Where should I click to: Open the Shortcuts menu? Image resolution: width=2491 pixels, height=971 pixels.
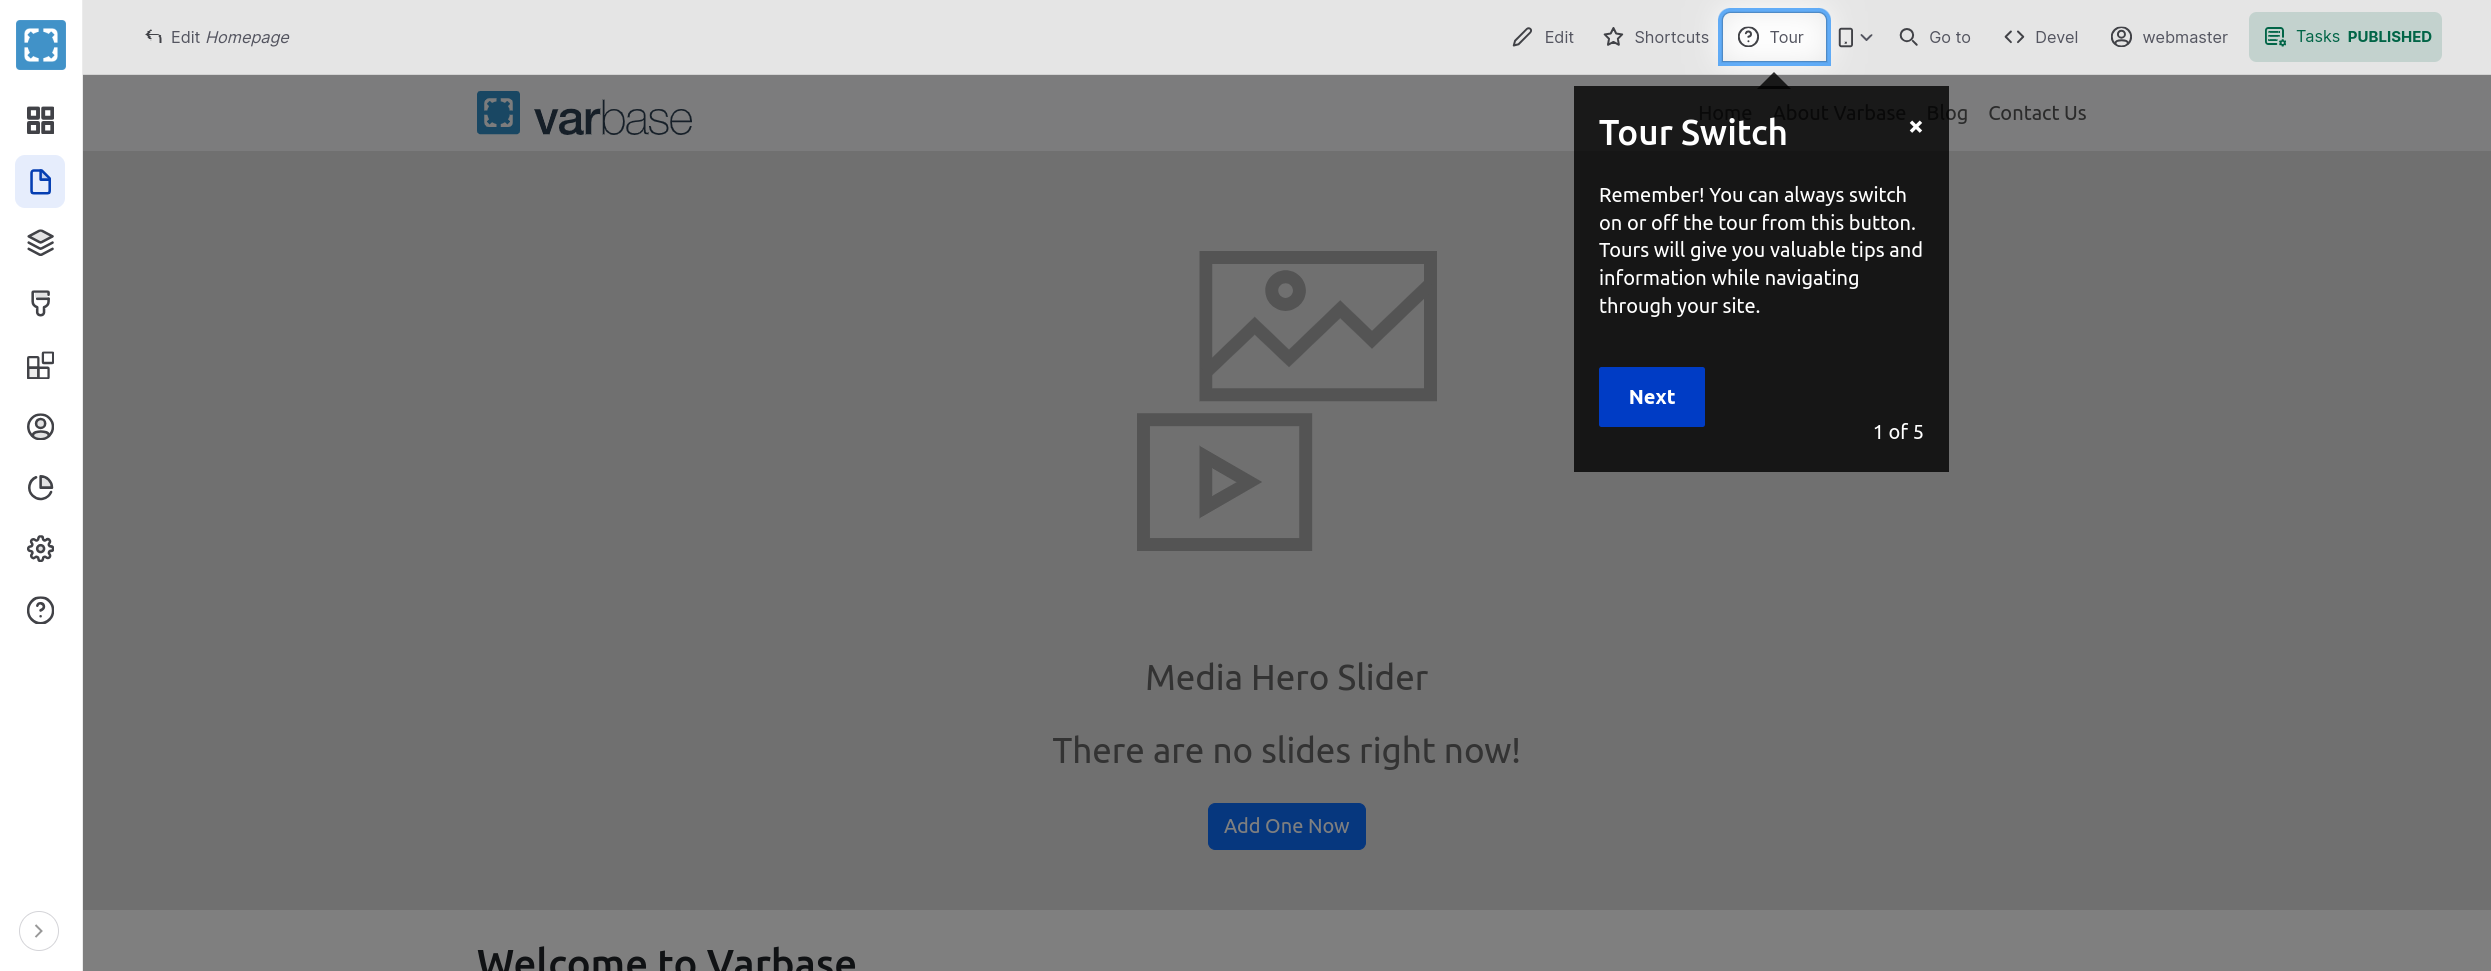[x=1656, y=37]
